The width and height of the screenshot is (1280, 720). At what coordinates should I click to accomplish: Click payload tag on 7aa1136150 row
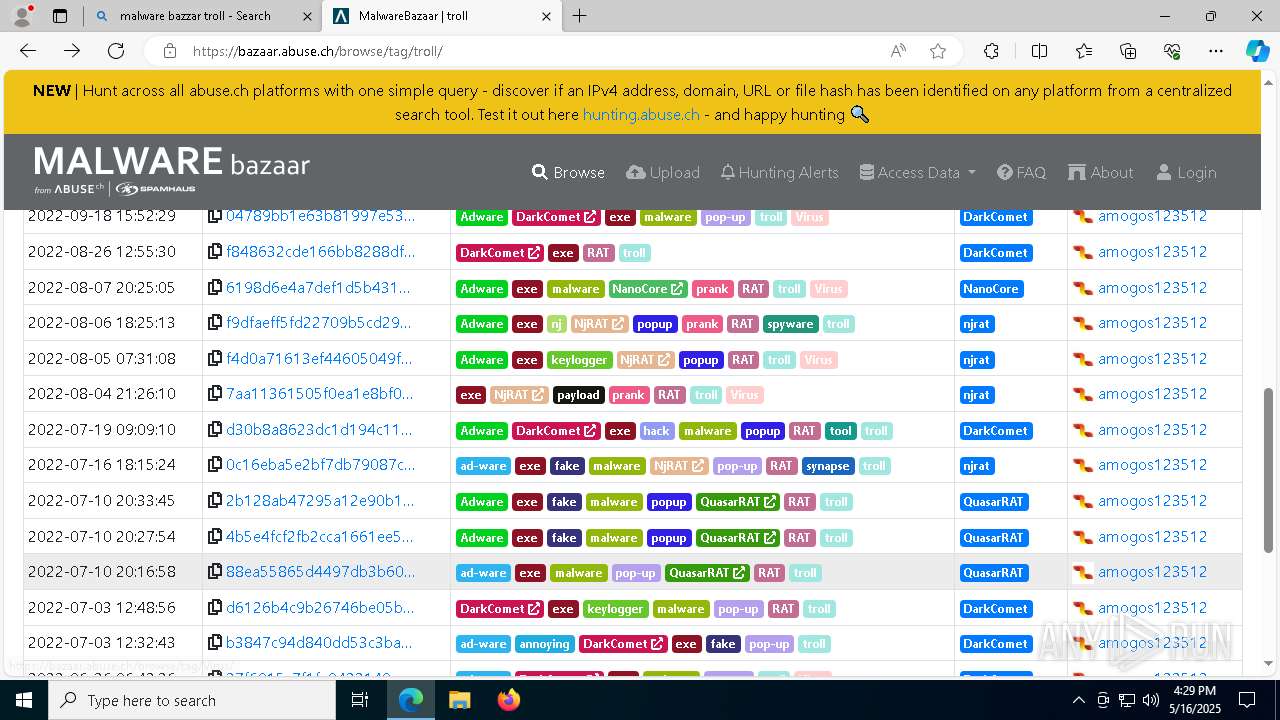click(x=578, y=395)
